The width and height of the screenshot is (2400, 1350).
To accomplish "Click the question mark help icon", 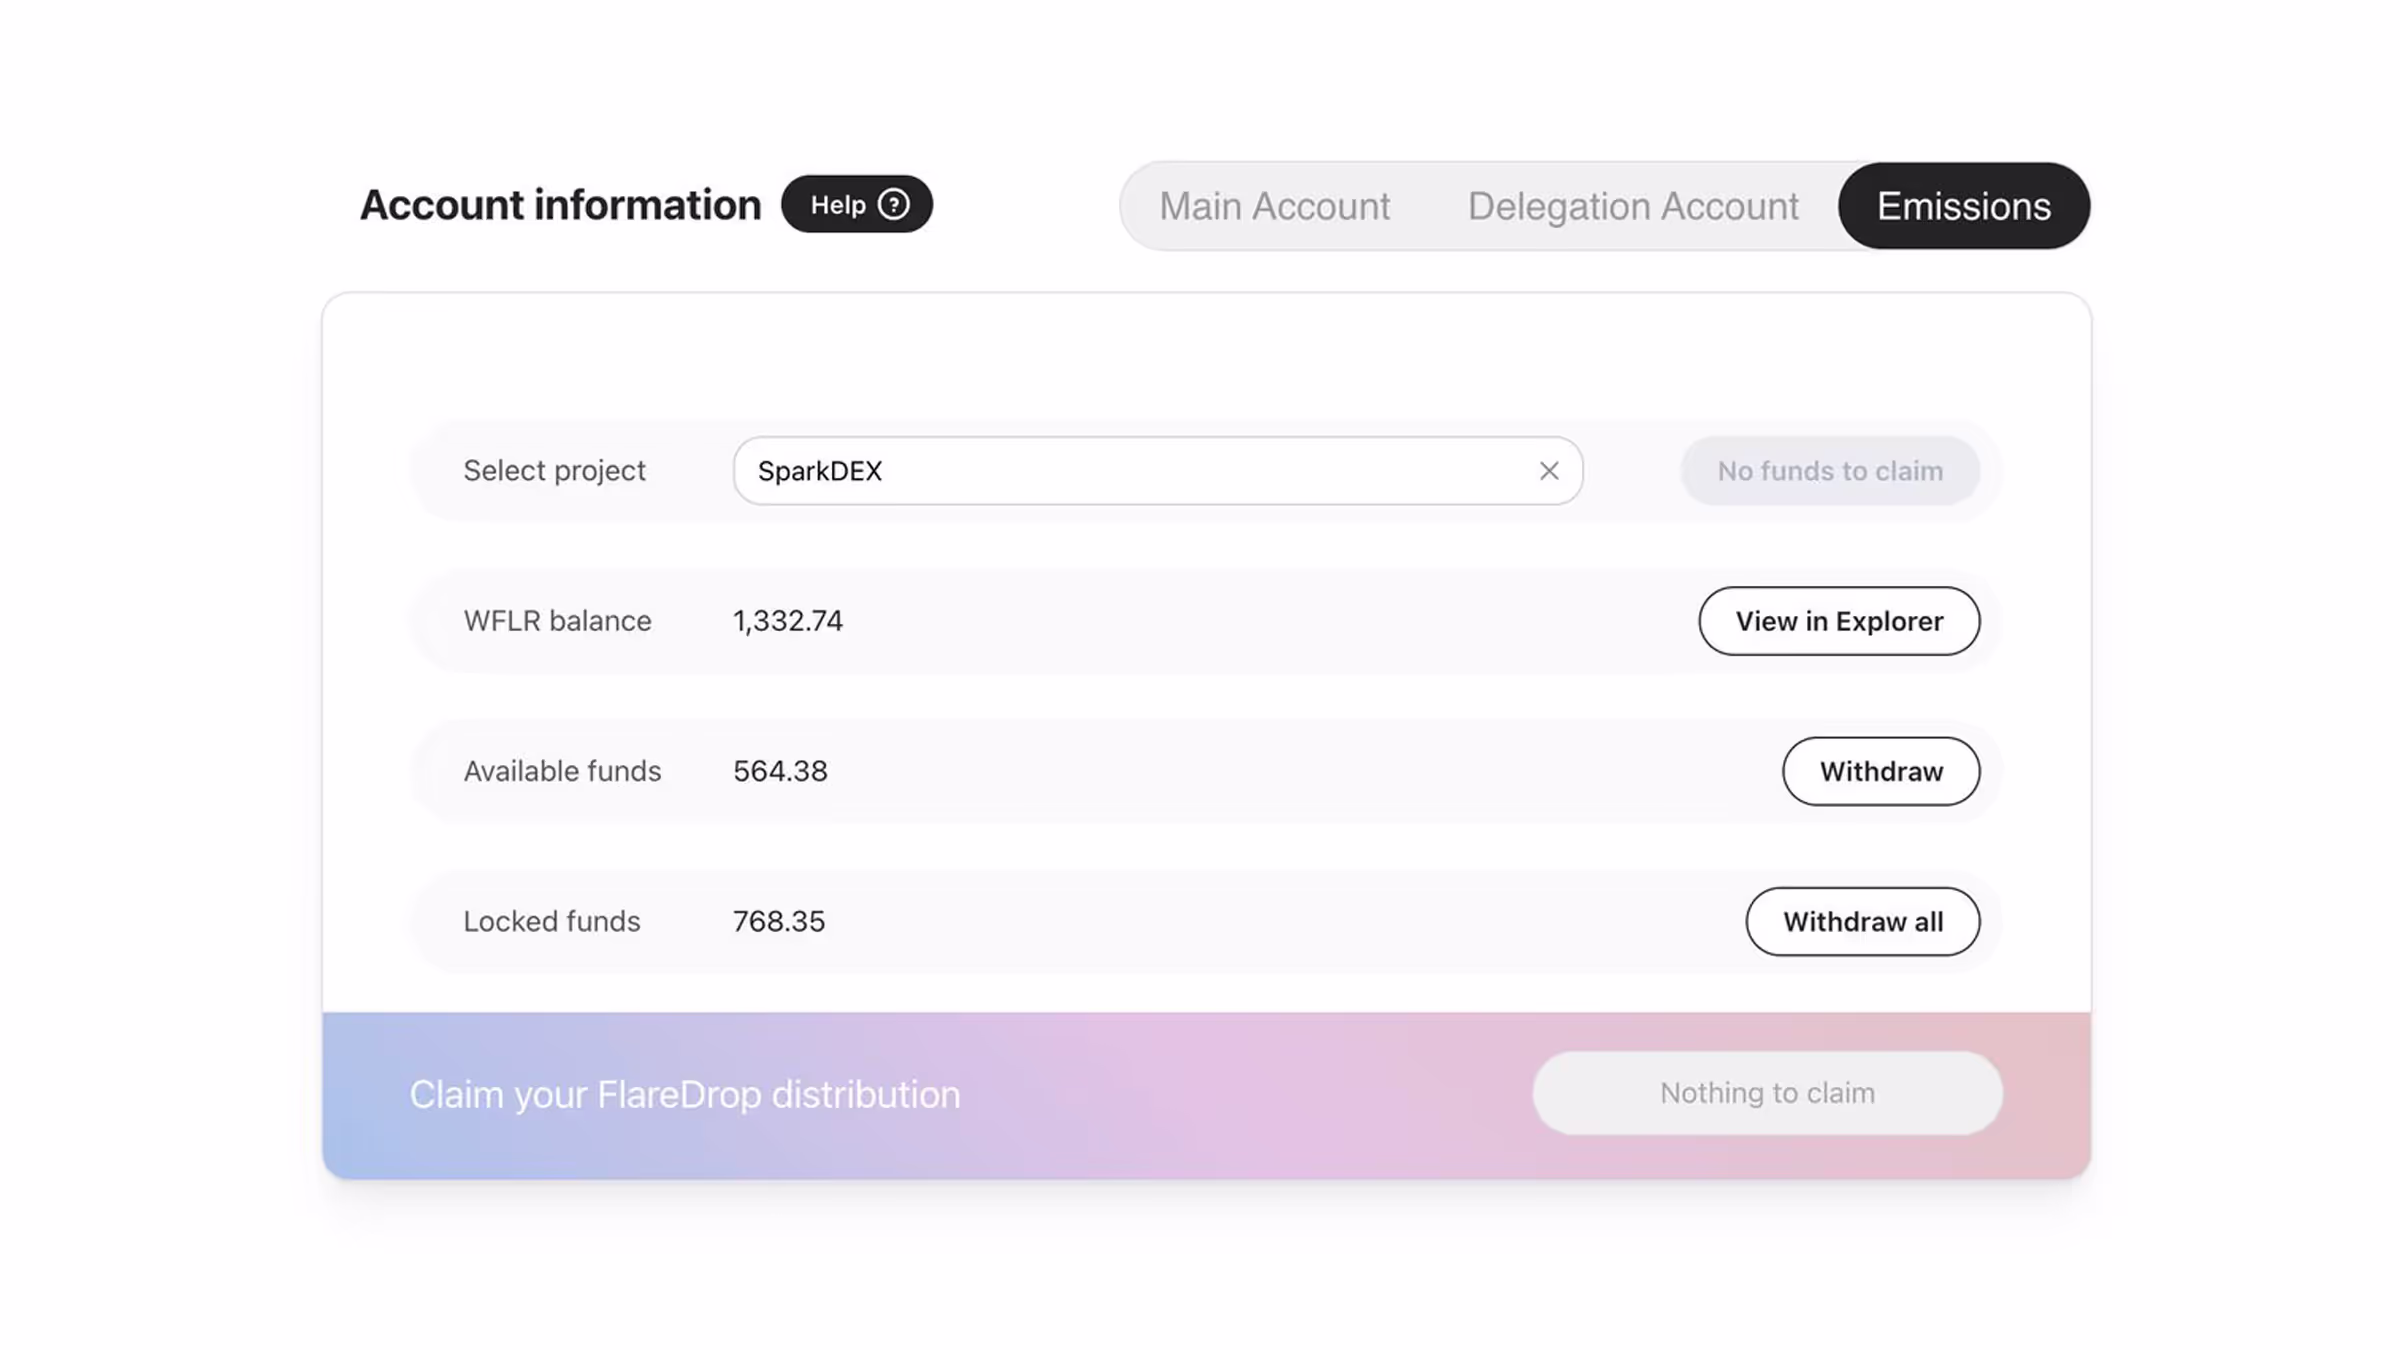I will (x=893, y=205).
